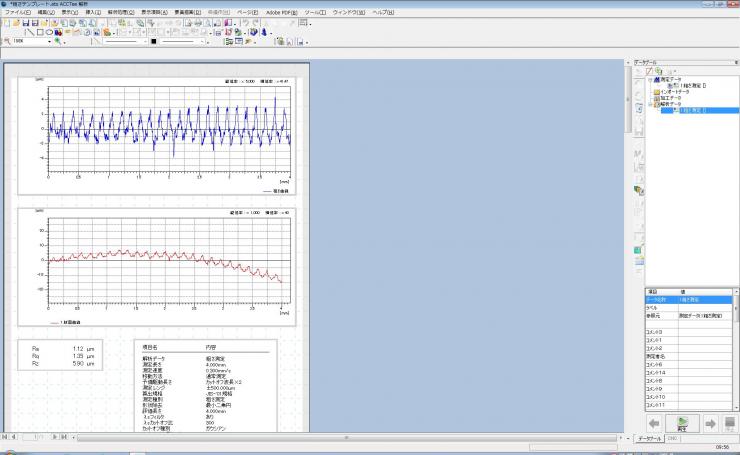
Task: Click the horizontal scrollbar below the document
Action: pyautogui.click(x=347, y=438)
